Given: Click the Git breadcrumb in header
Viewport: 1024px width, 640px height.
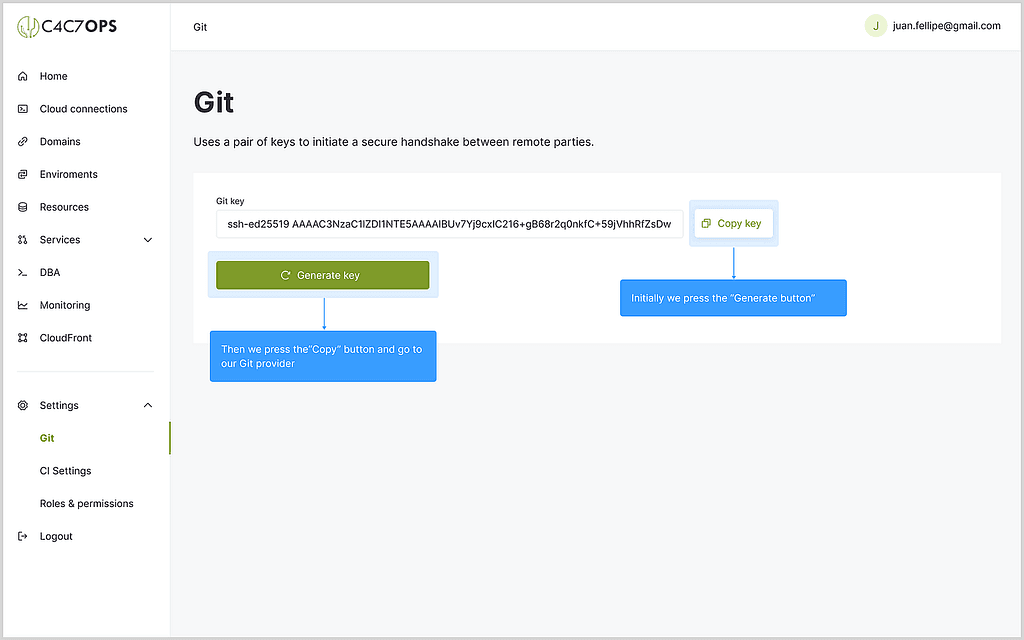Looking at the screenshot, I should (x=200, y=27).
